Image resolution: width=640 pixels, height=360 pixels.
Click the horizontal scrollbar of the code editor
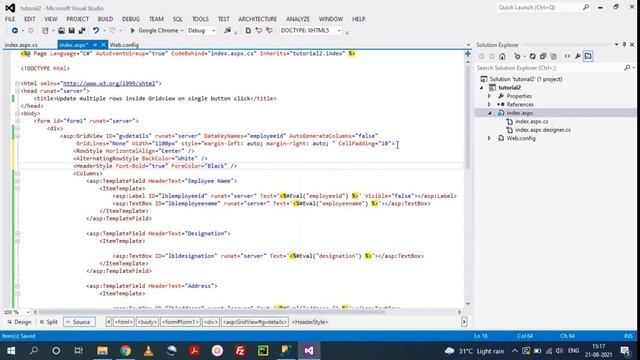click(x=210, y=312)
